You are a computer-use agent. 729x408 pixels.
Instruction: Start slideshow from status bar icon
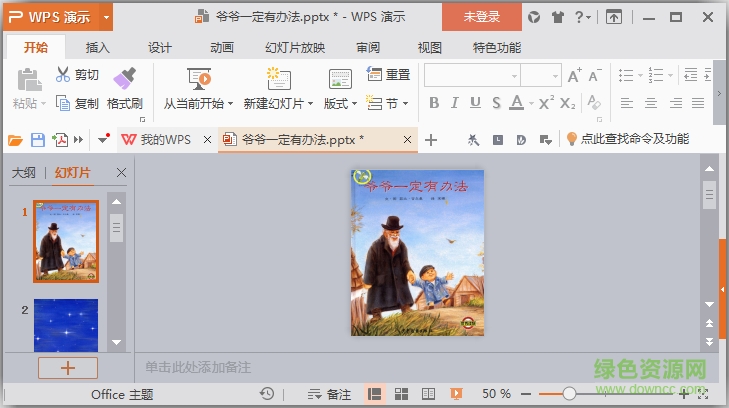point(456,395)
